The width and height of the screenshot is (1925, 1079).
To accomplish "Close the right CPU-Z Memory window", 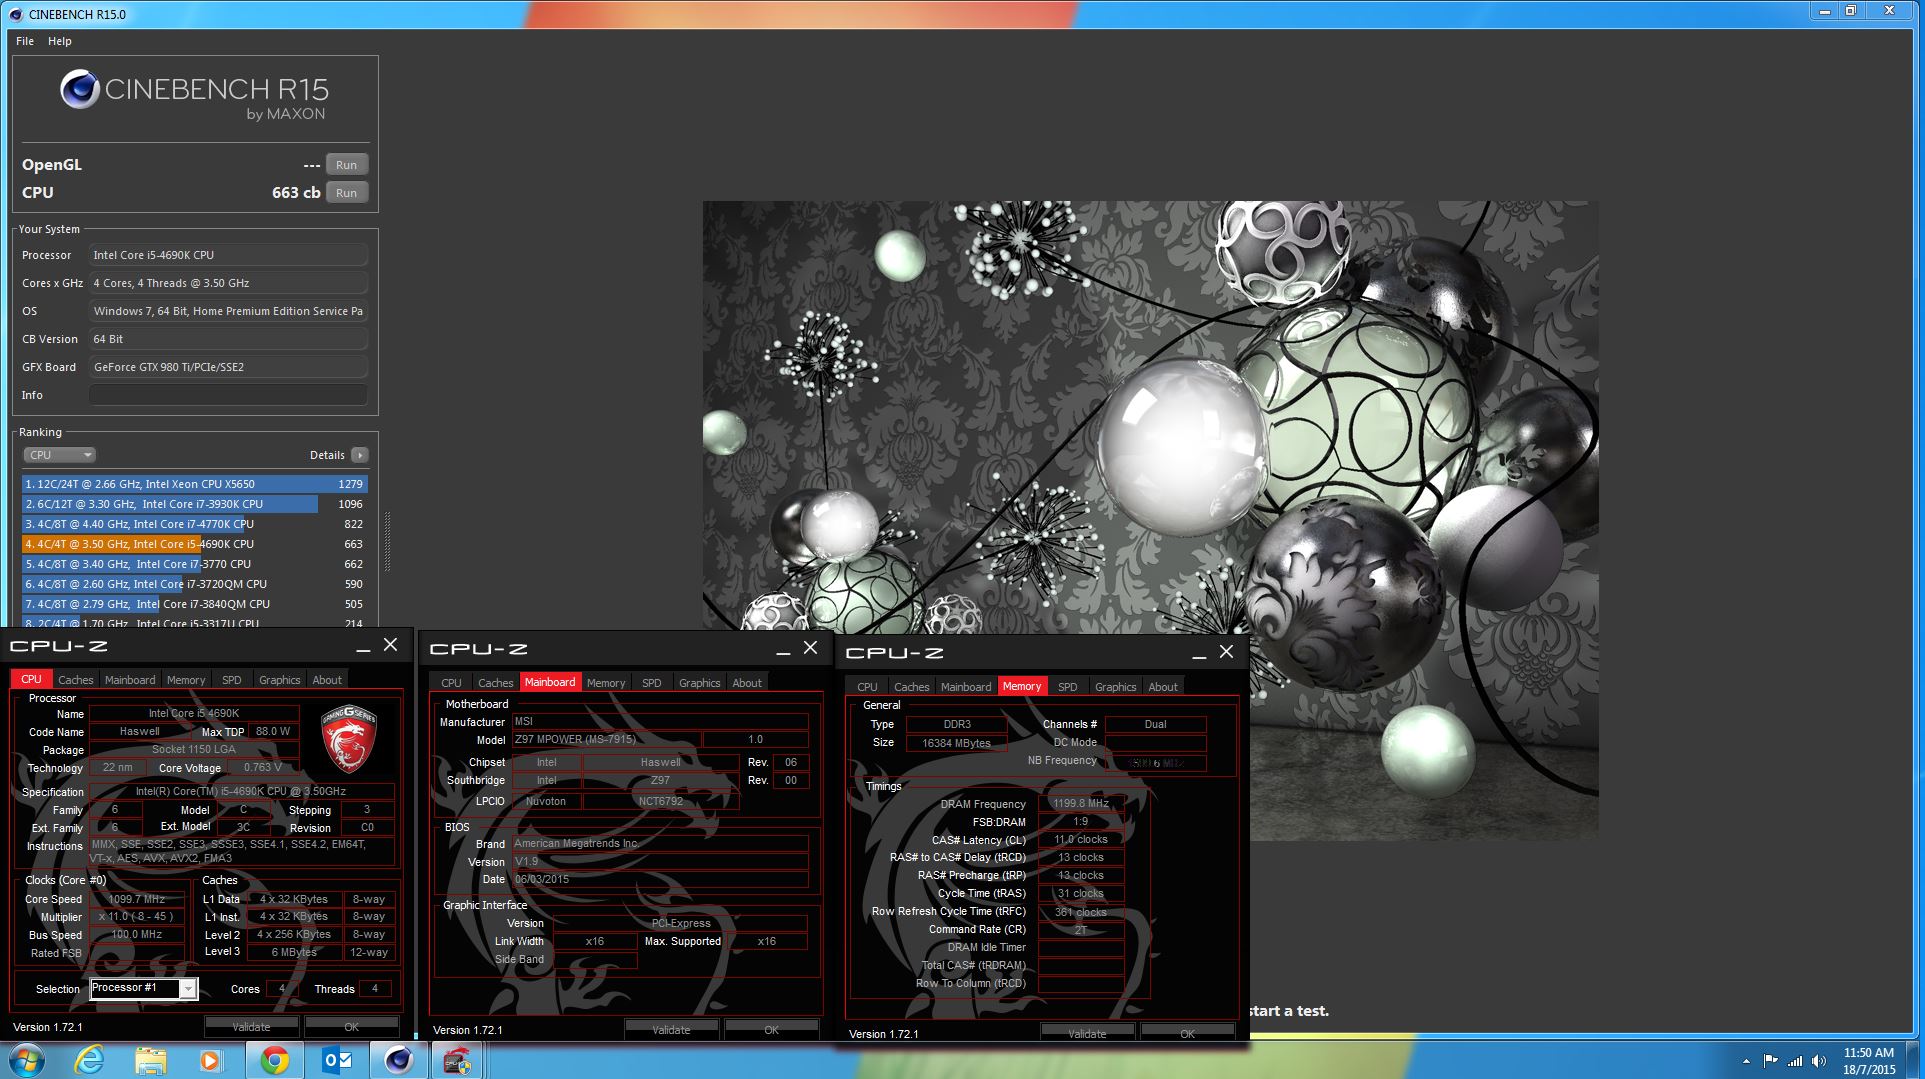I will [x=1226, y=653].
